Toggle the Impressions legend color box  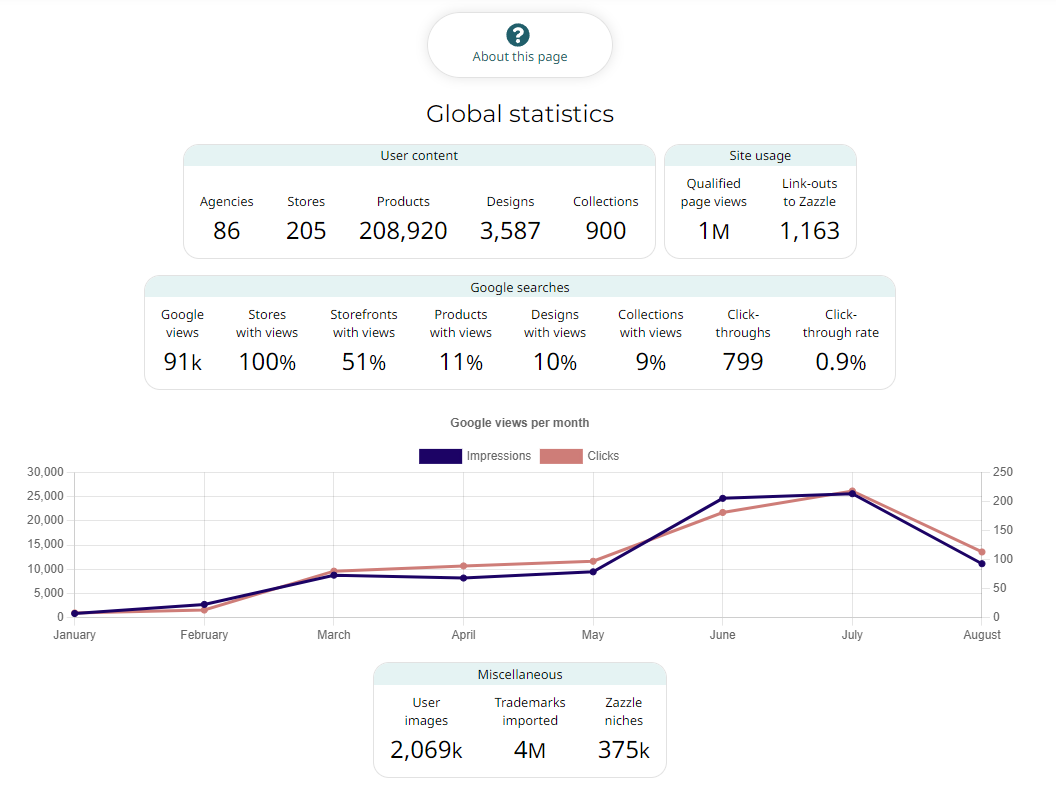tap(440, 456)
